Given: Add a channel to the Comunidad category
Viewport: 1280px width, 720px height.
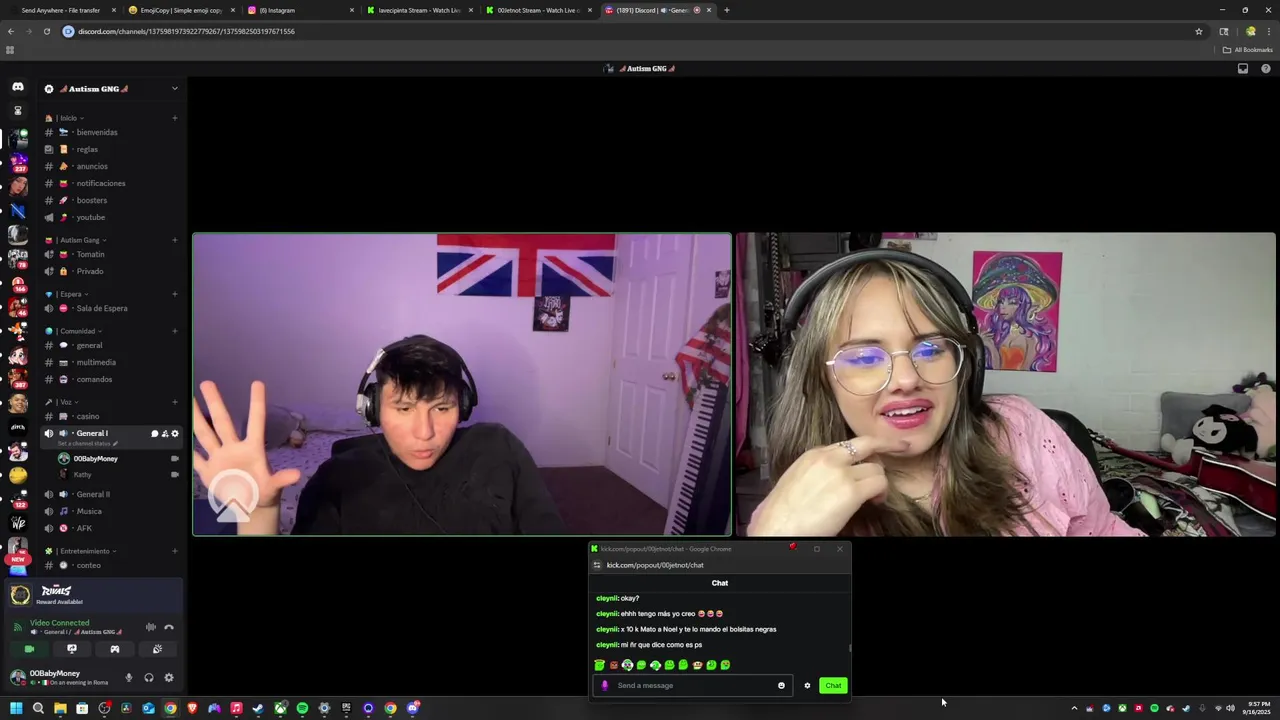Looking at the screenshot, I should click(x=175, y=331).
